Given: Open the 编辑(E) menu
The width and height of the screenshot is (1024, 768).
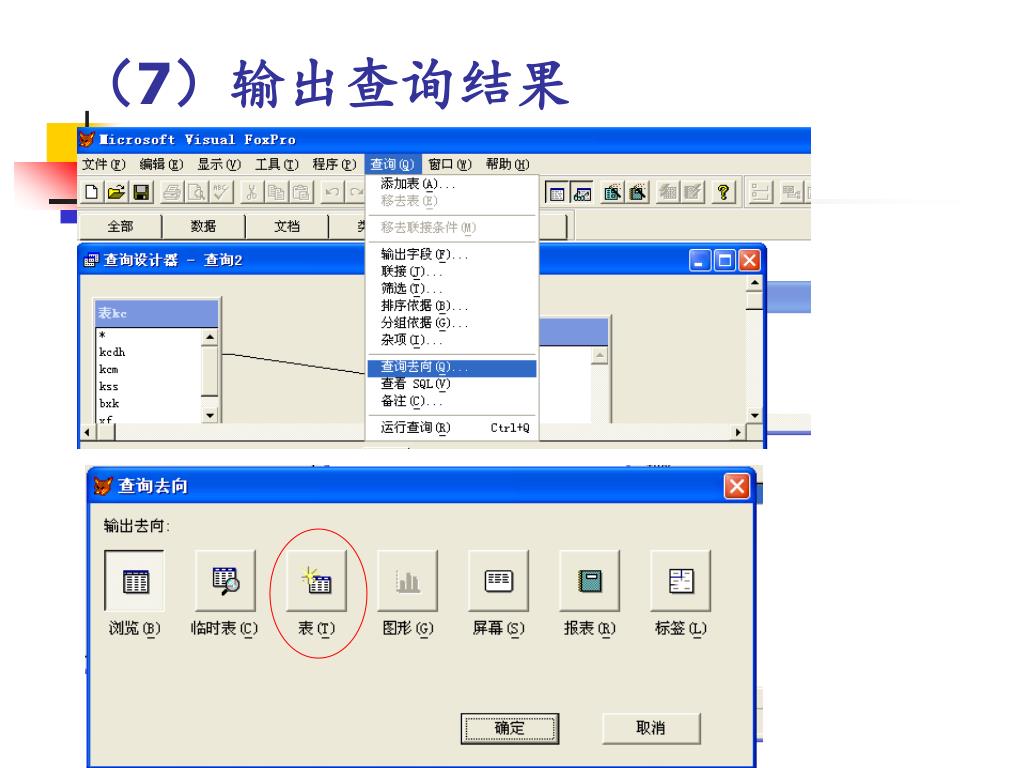Looking at the screenshot, I should (161, 165).
